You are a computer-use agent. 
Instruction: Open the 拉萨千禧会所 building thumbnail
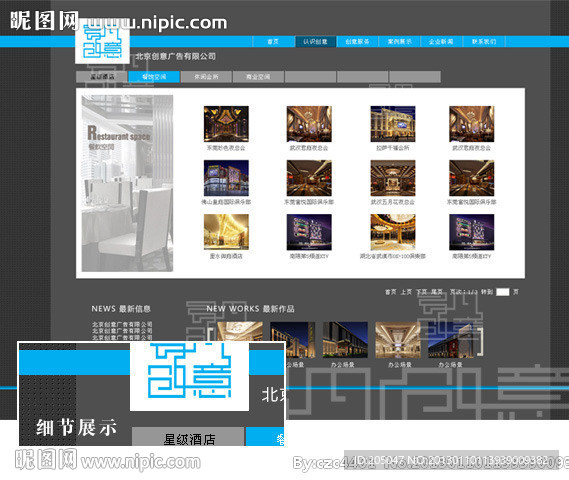point(393,124)
